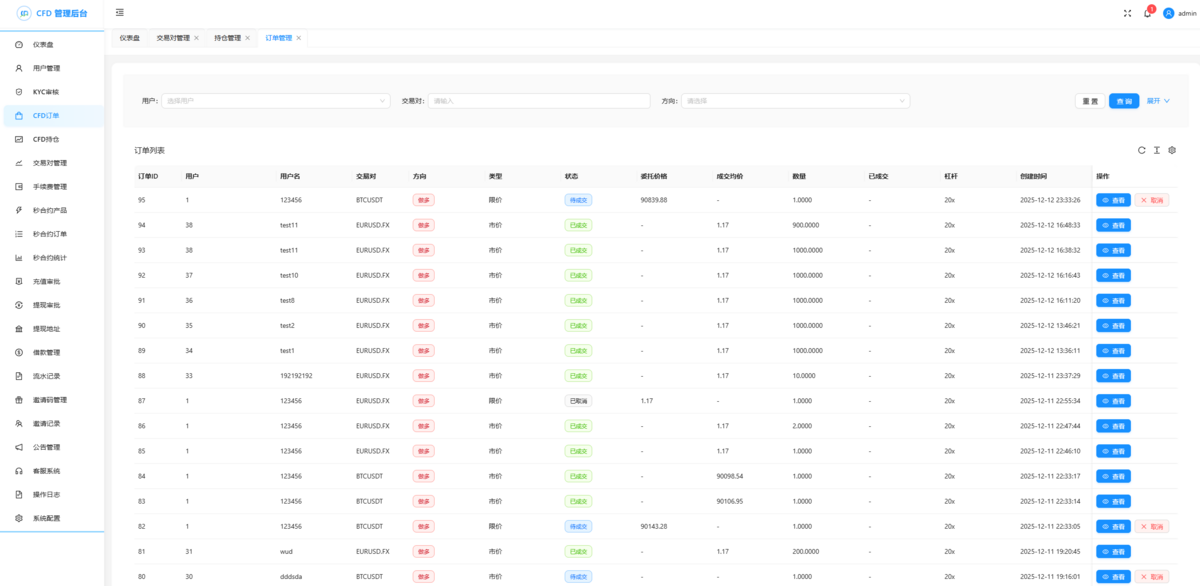Open table density settings icon

pyautogui.click(x=1156, y=150)
